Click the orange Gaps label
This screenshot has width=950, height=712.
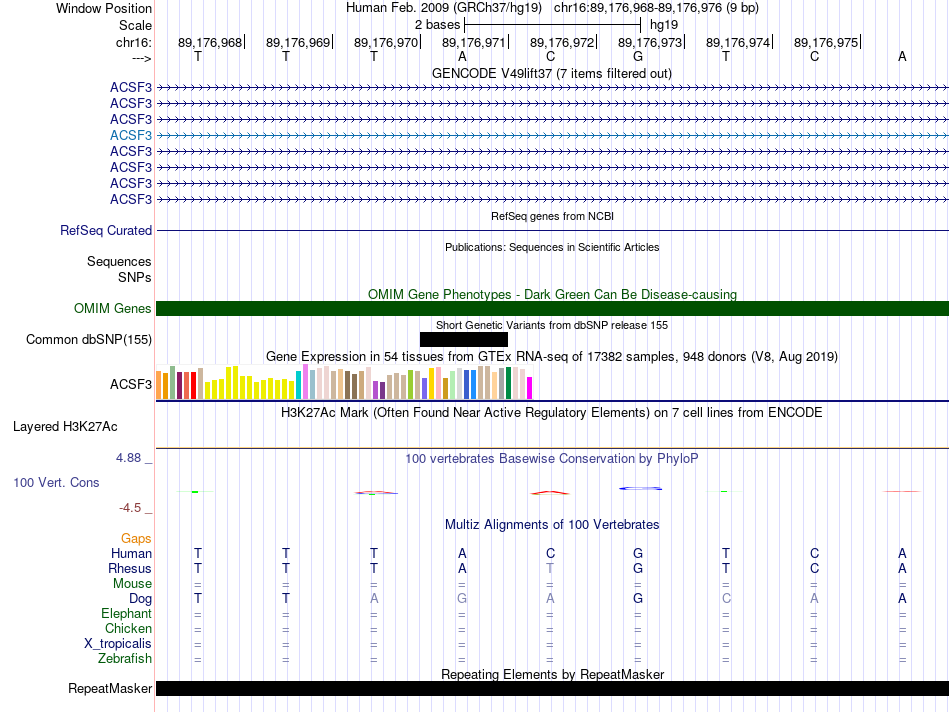coord(136,538)
